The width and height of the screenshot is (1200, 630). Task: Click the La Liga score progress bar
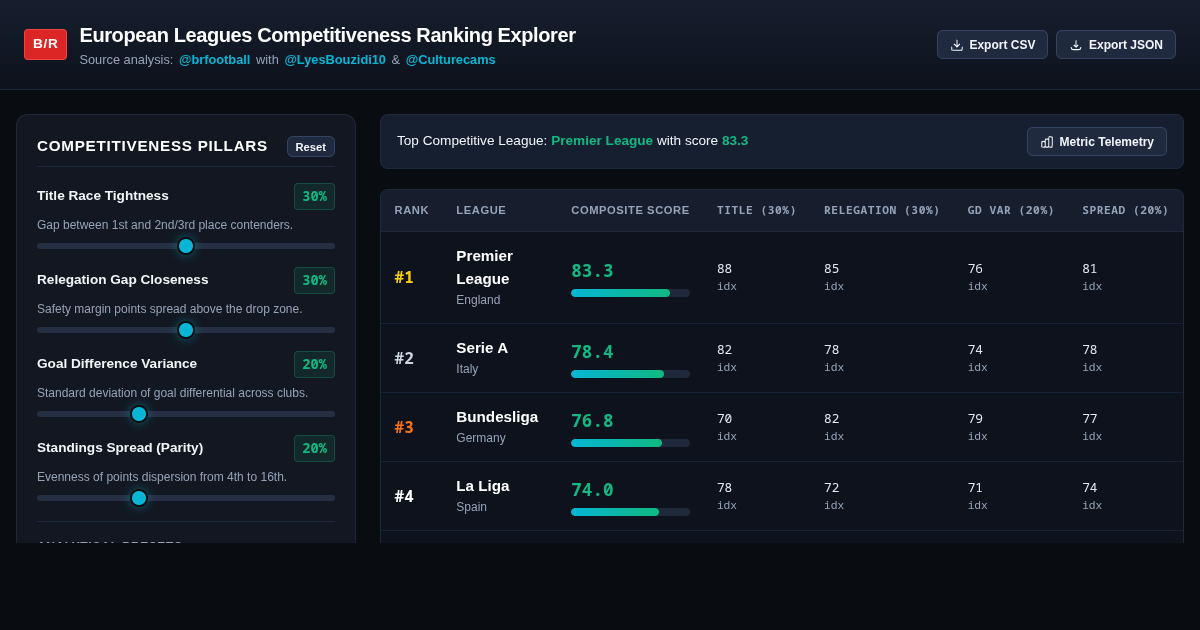(x=630, y=512)
